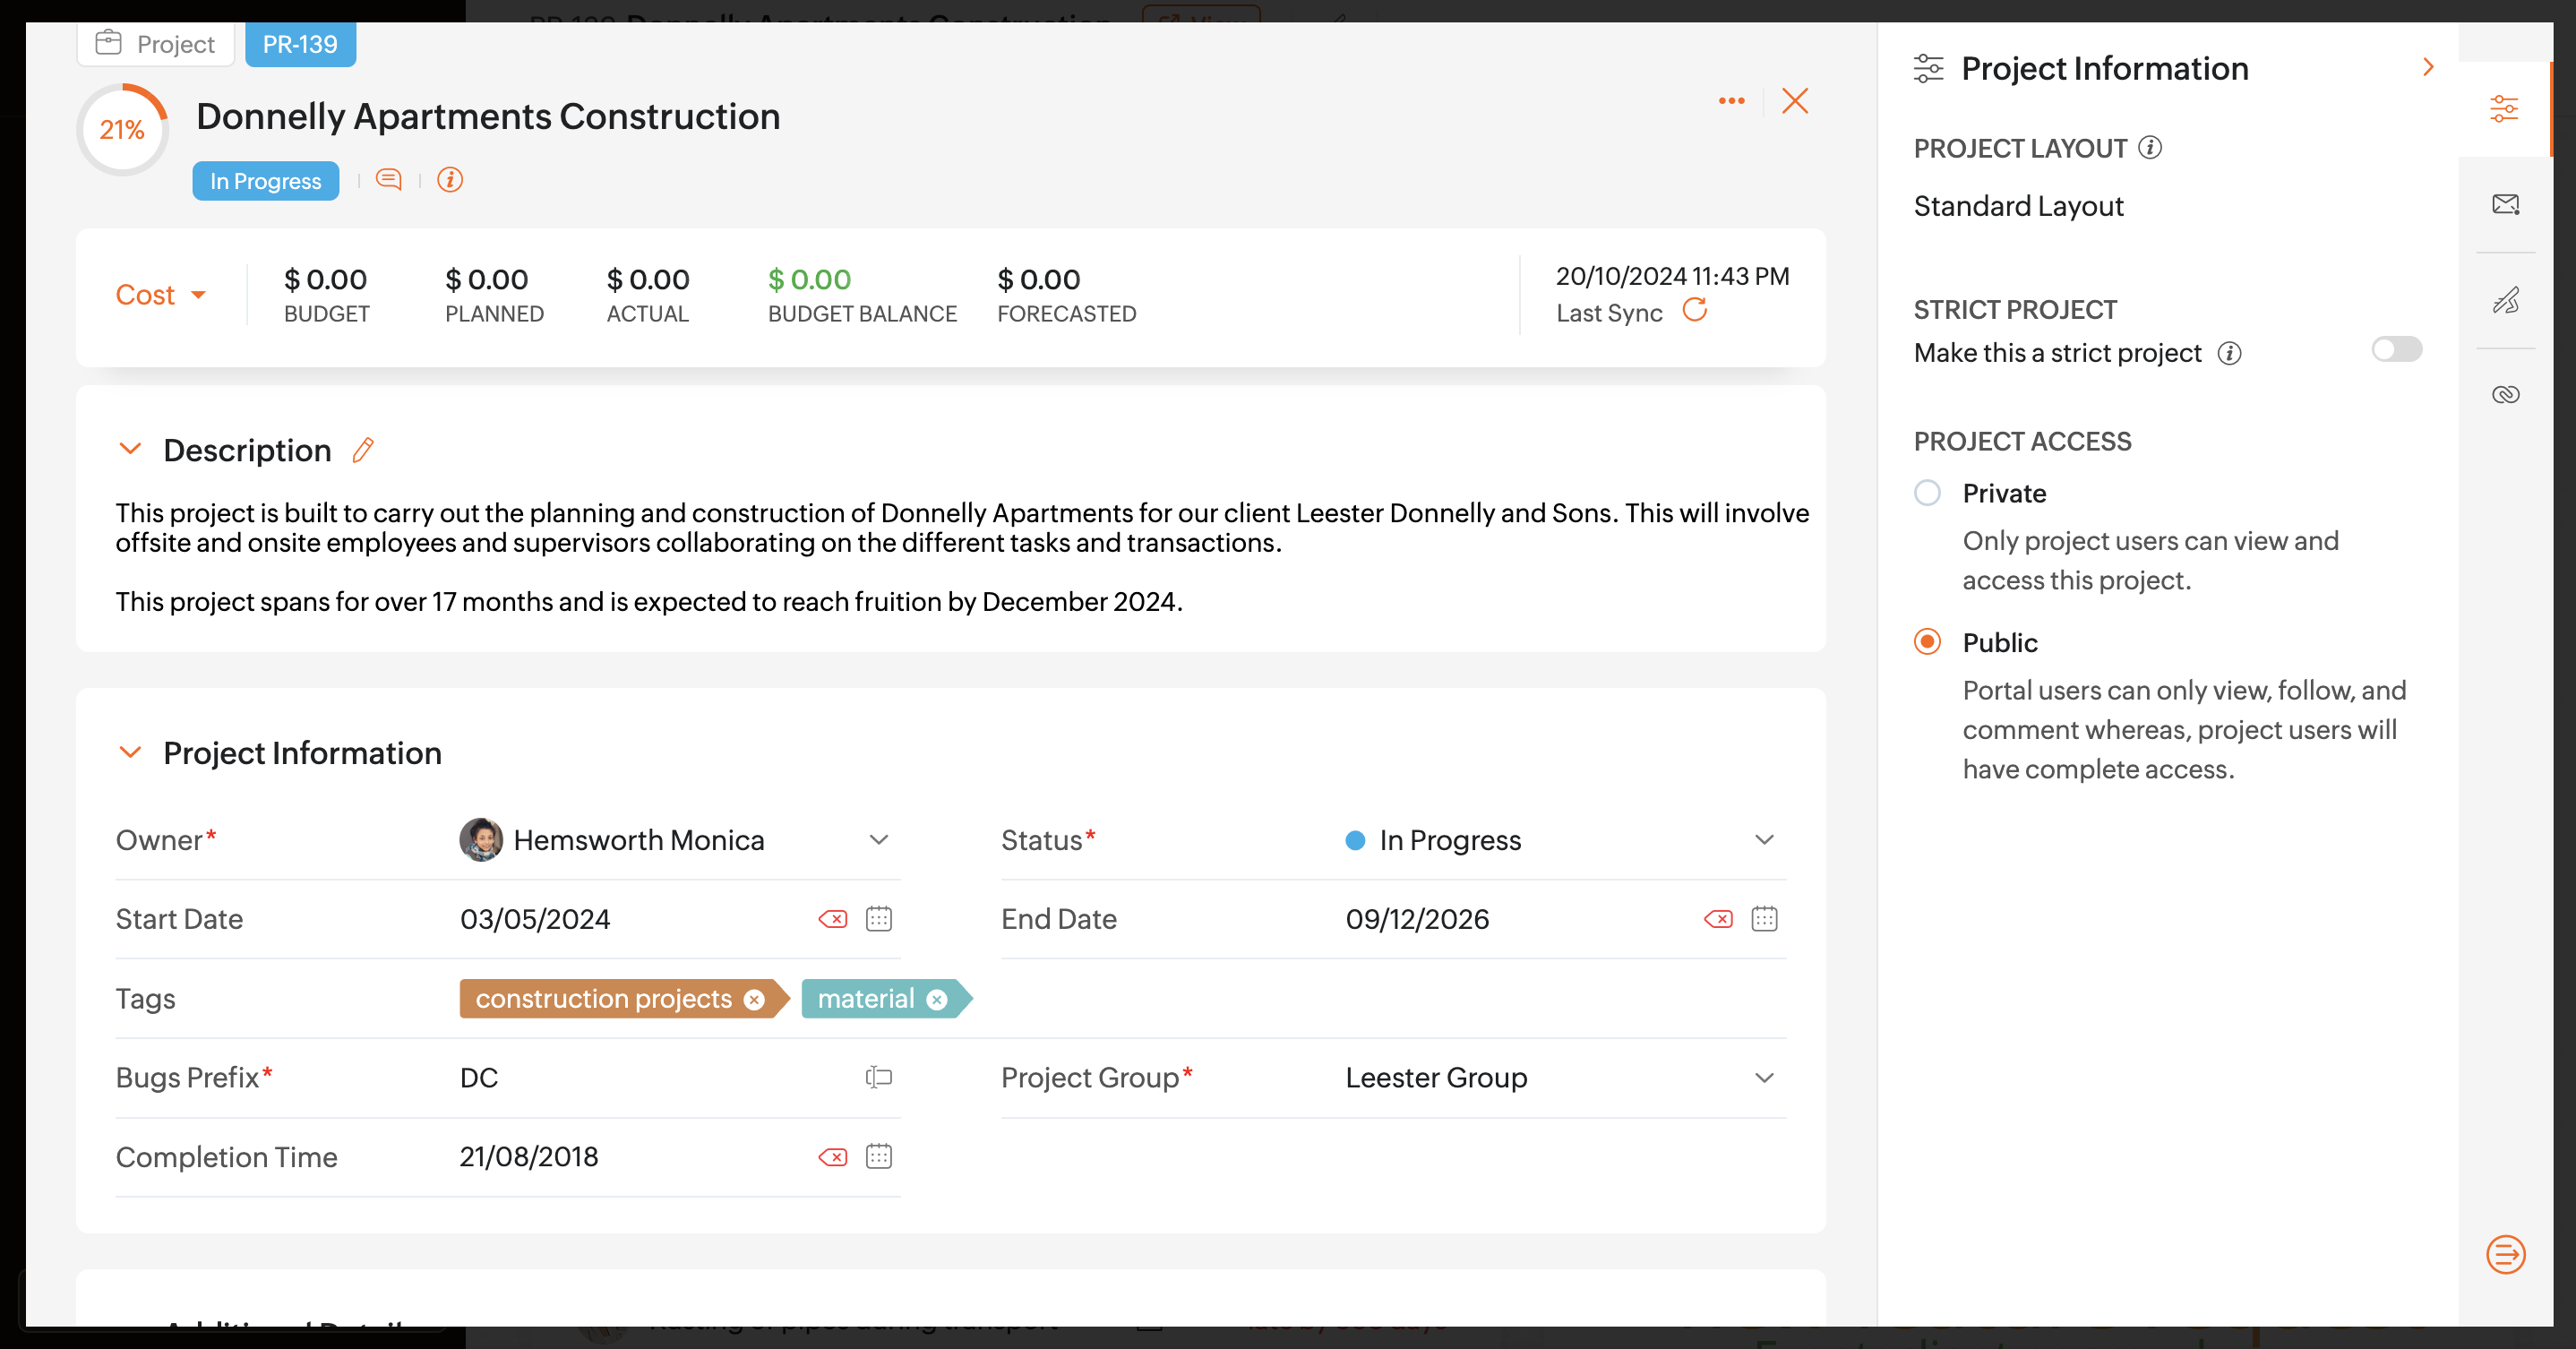Open the Cost dropdown
The width and height of the screenshot is (2576, 1349).
point(160,295)
